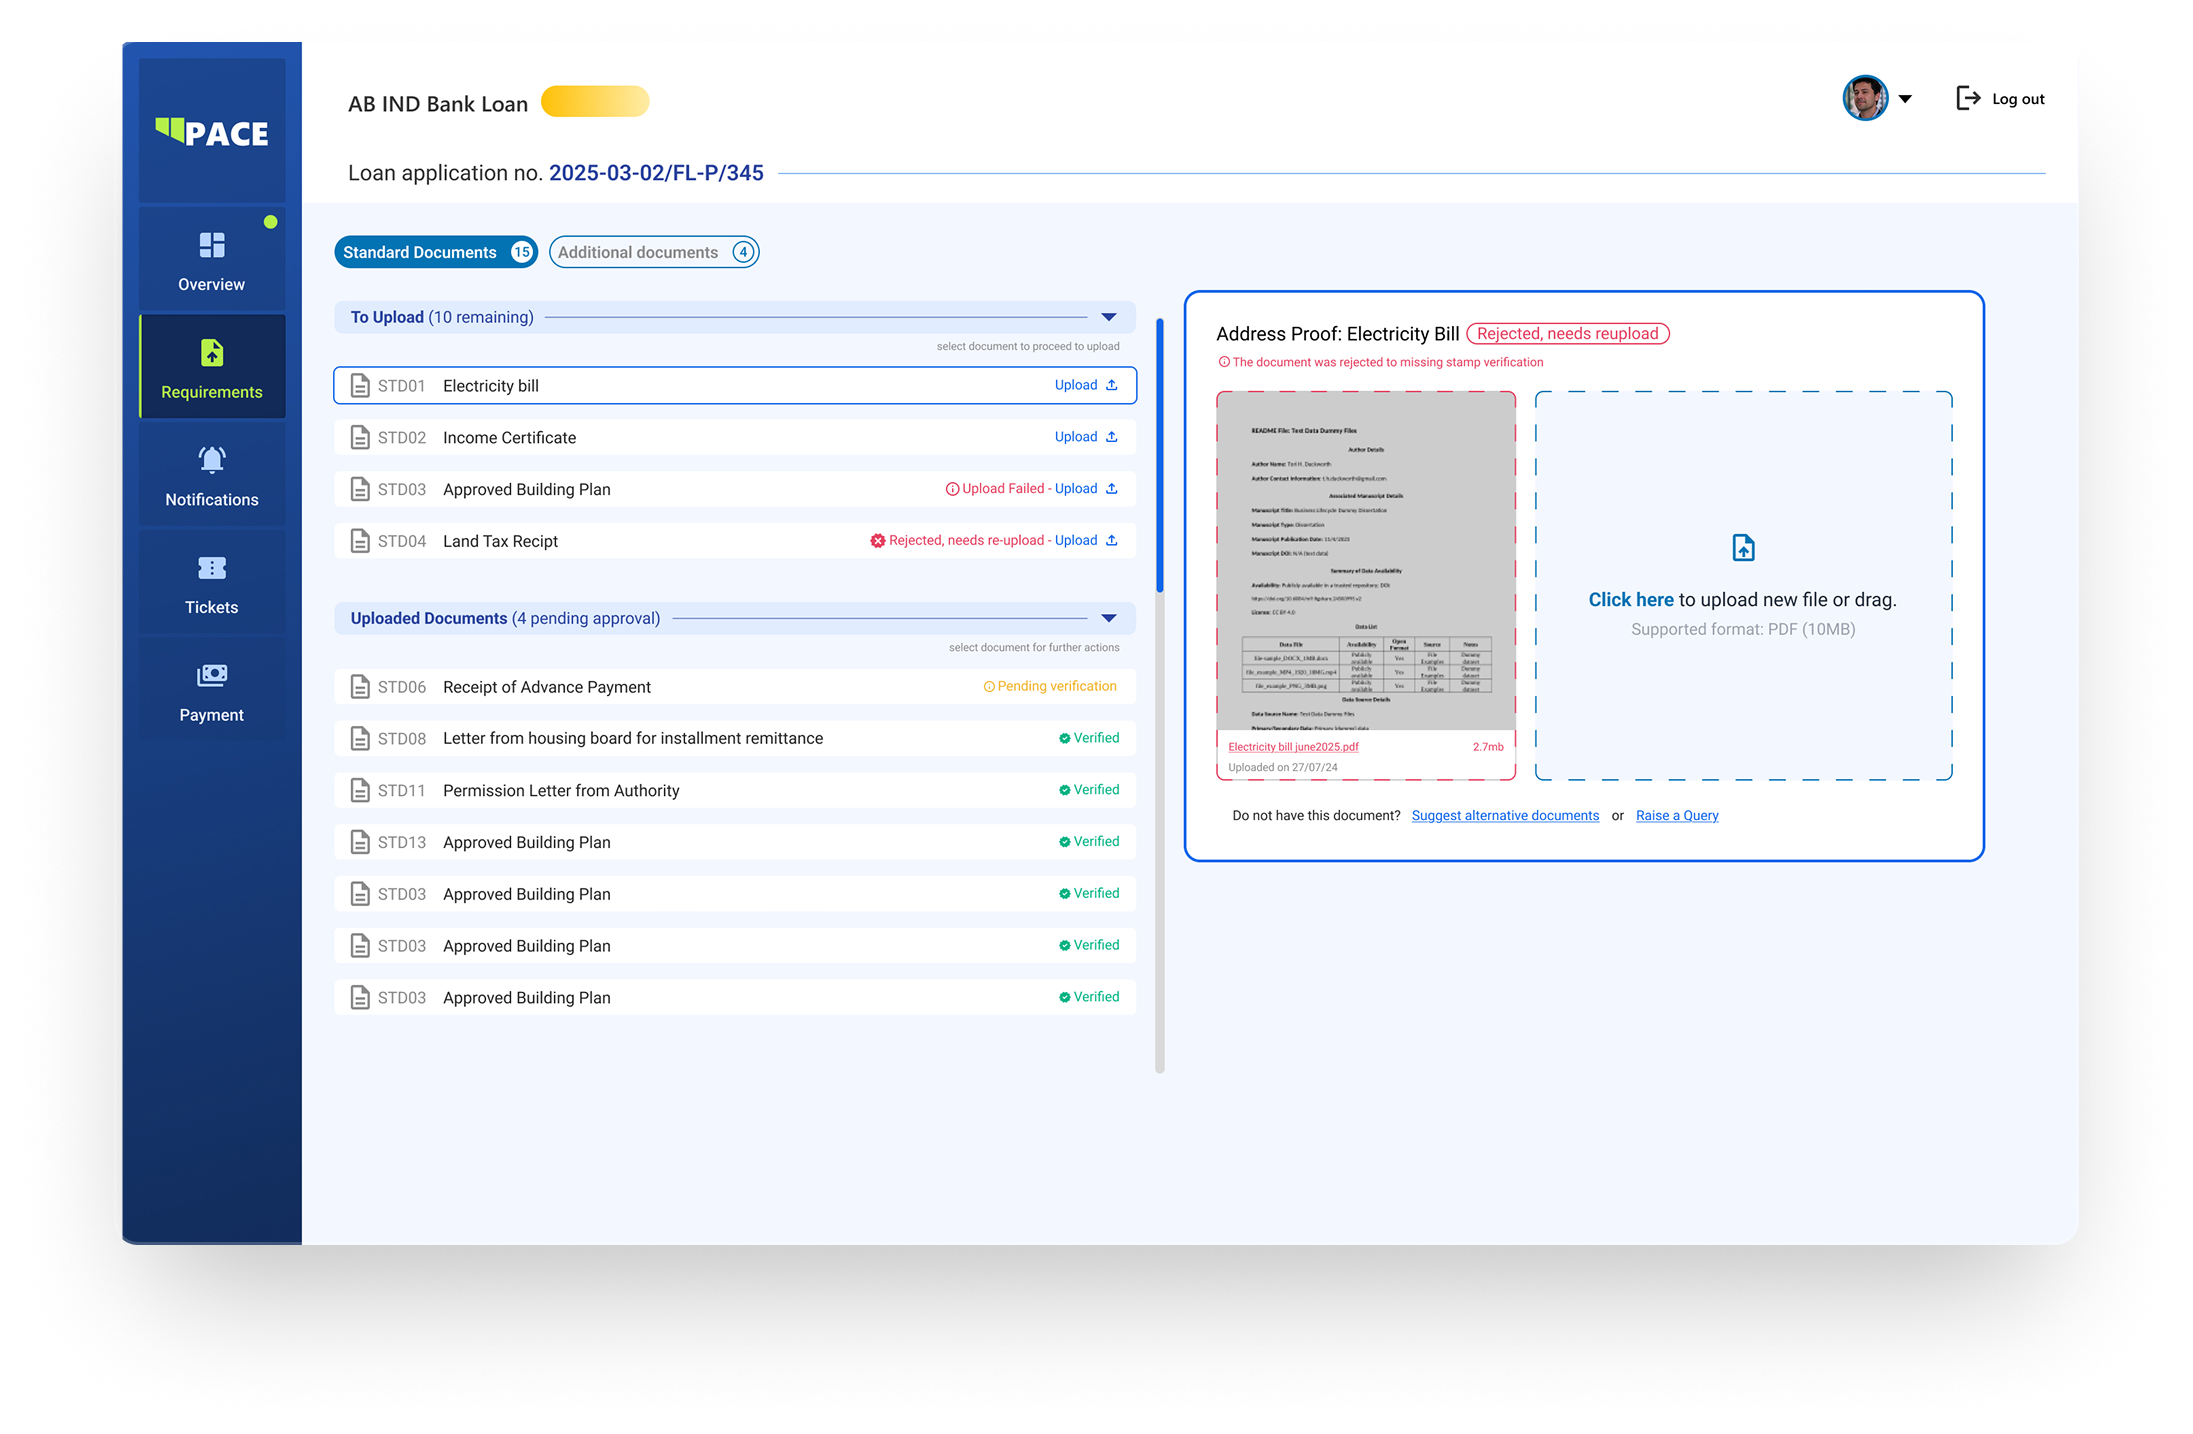The width and height of the screenshot is (2193, 1434).
Task: Open the Tickets sidebar section
Action: tap(211, 583)
